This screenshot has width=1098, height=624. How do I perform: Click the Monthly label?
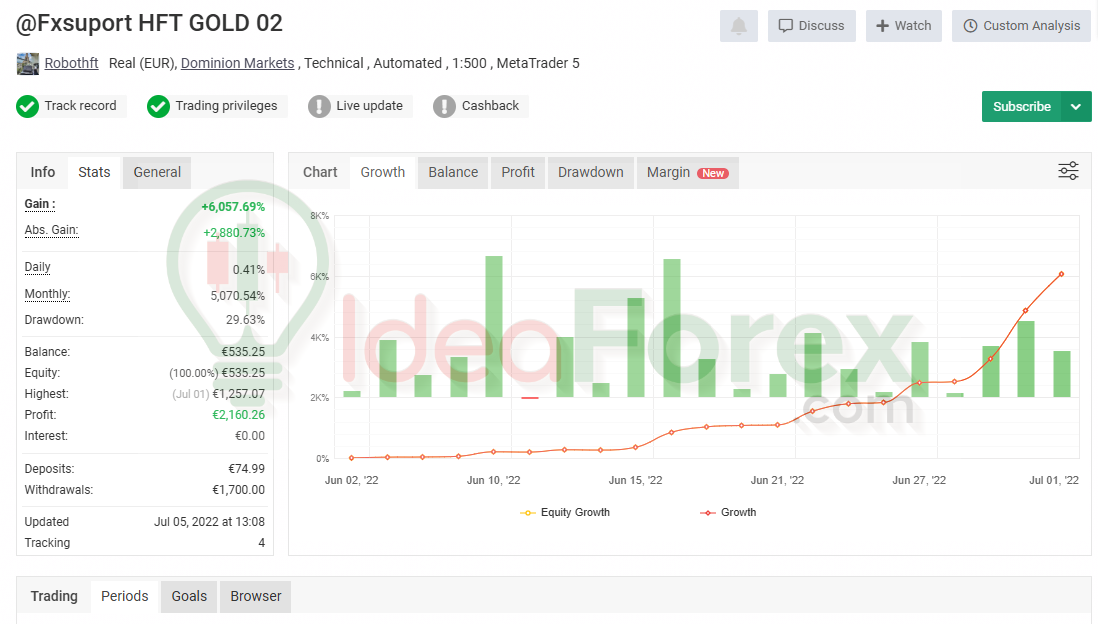48,293
